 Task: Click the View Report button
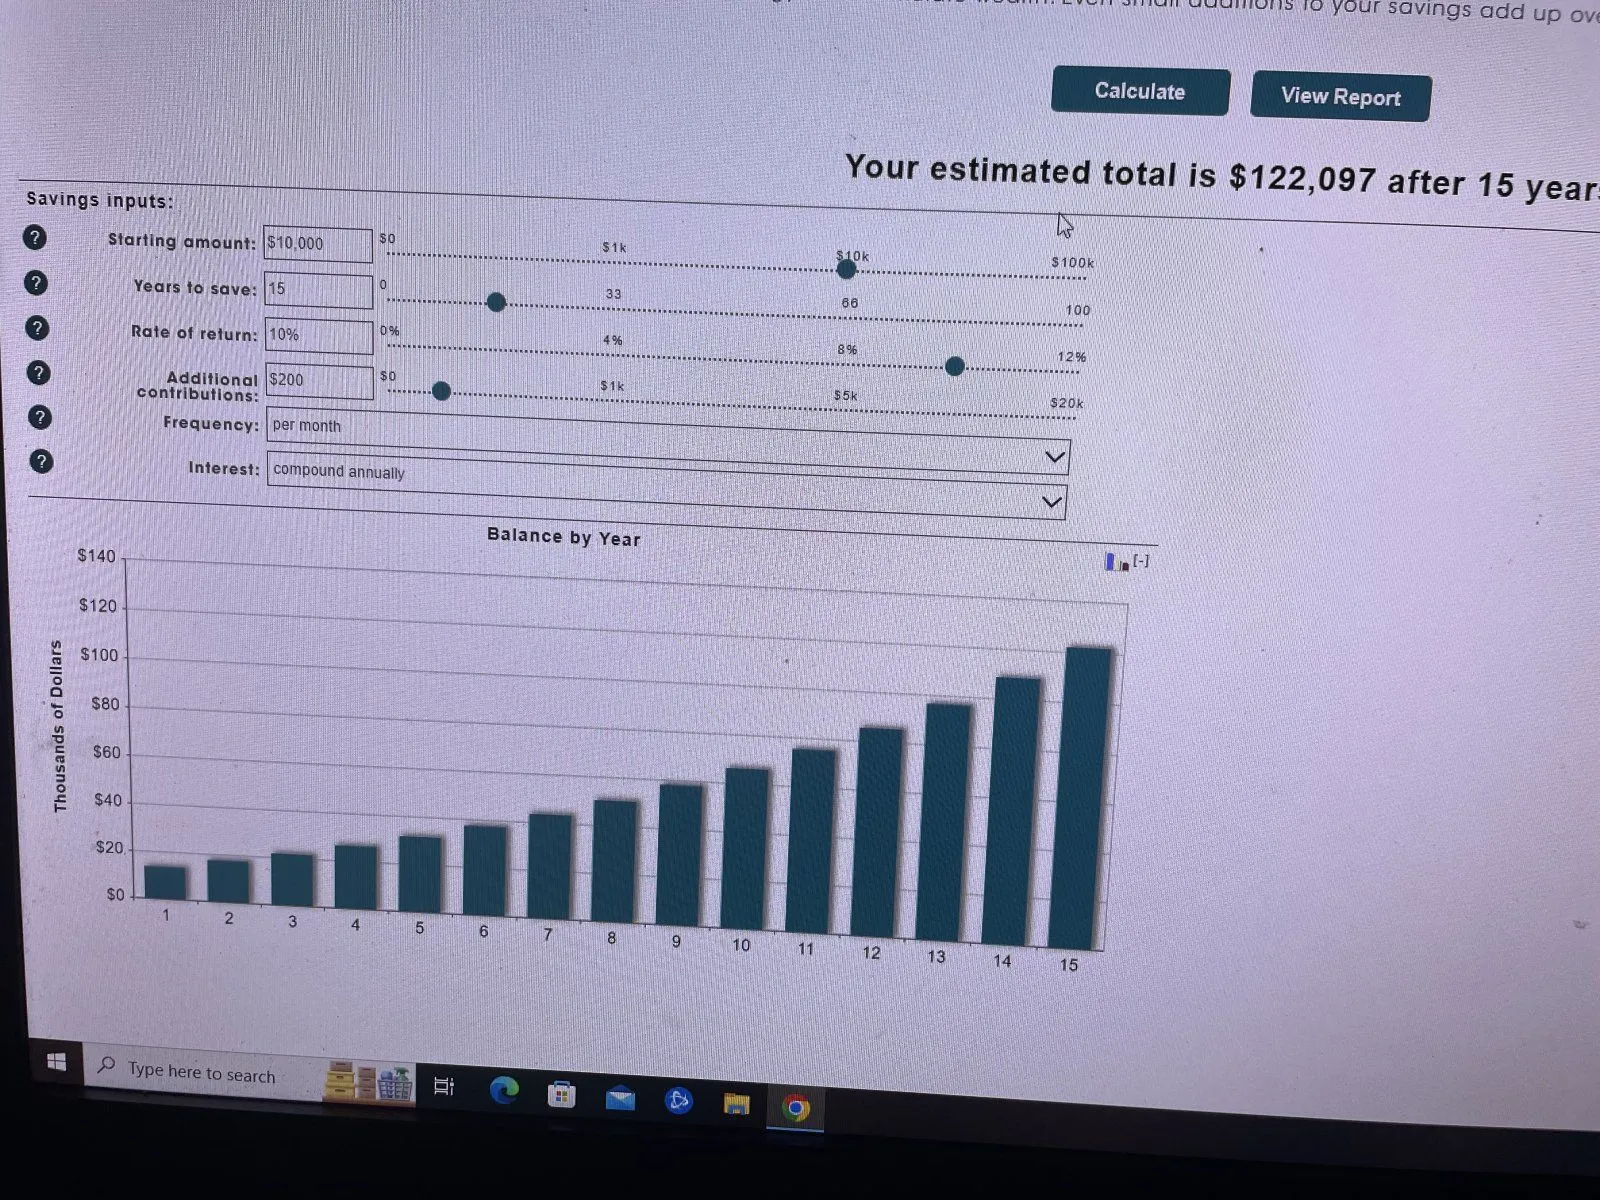(1340, 97)
